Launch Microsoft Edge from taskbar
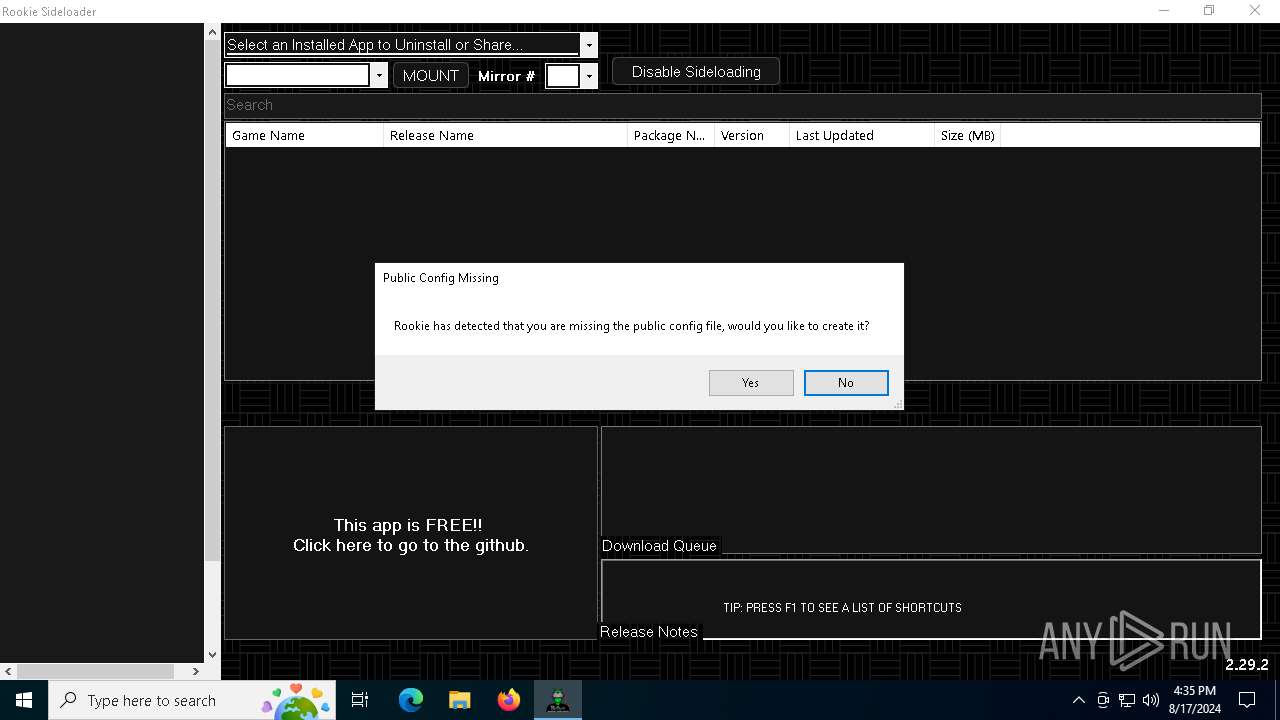The height and width of the screenshot is (720, 1280). point(411,700)
